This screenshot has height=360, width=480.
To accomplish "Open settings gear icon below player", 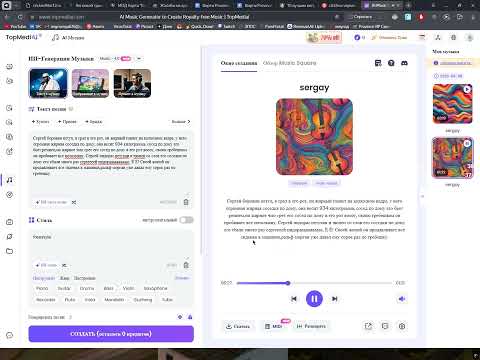I will click(x=402, y=326).
